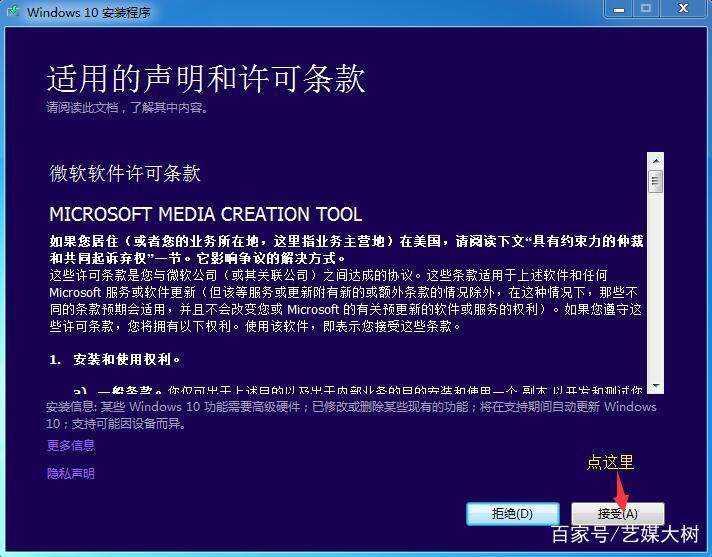The width and height of the screenshot is (712, 557).
Task: Close the Windows 10 安装程序 window
Action: pos(683,9)
